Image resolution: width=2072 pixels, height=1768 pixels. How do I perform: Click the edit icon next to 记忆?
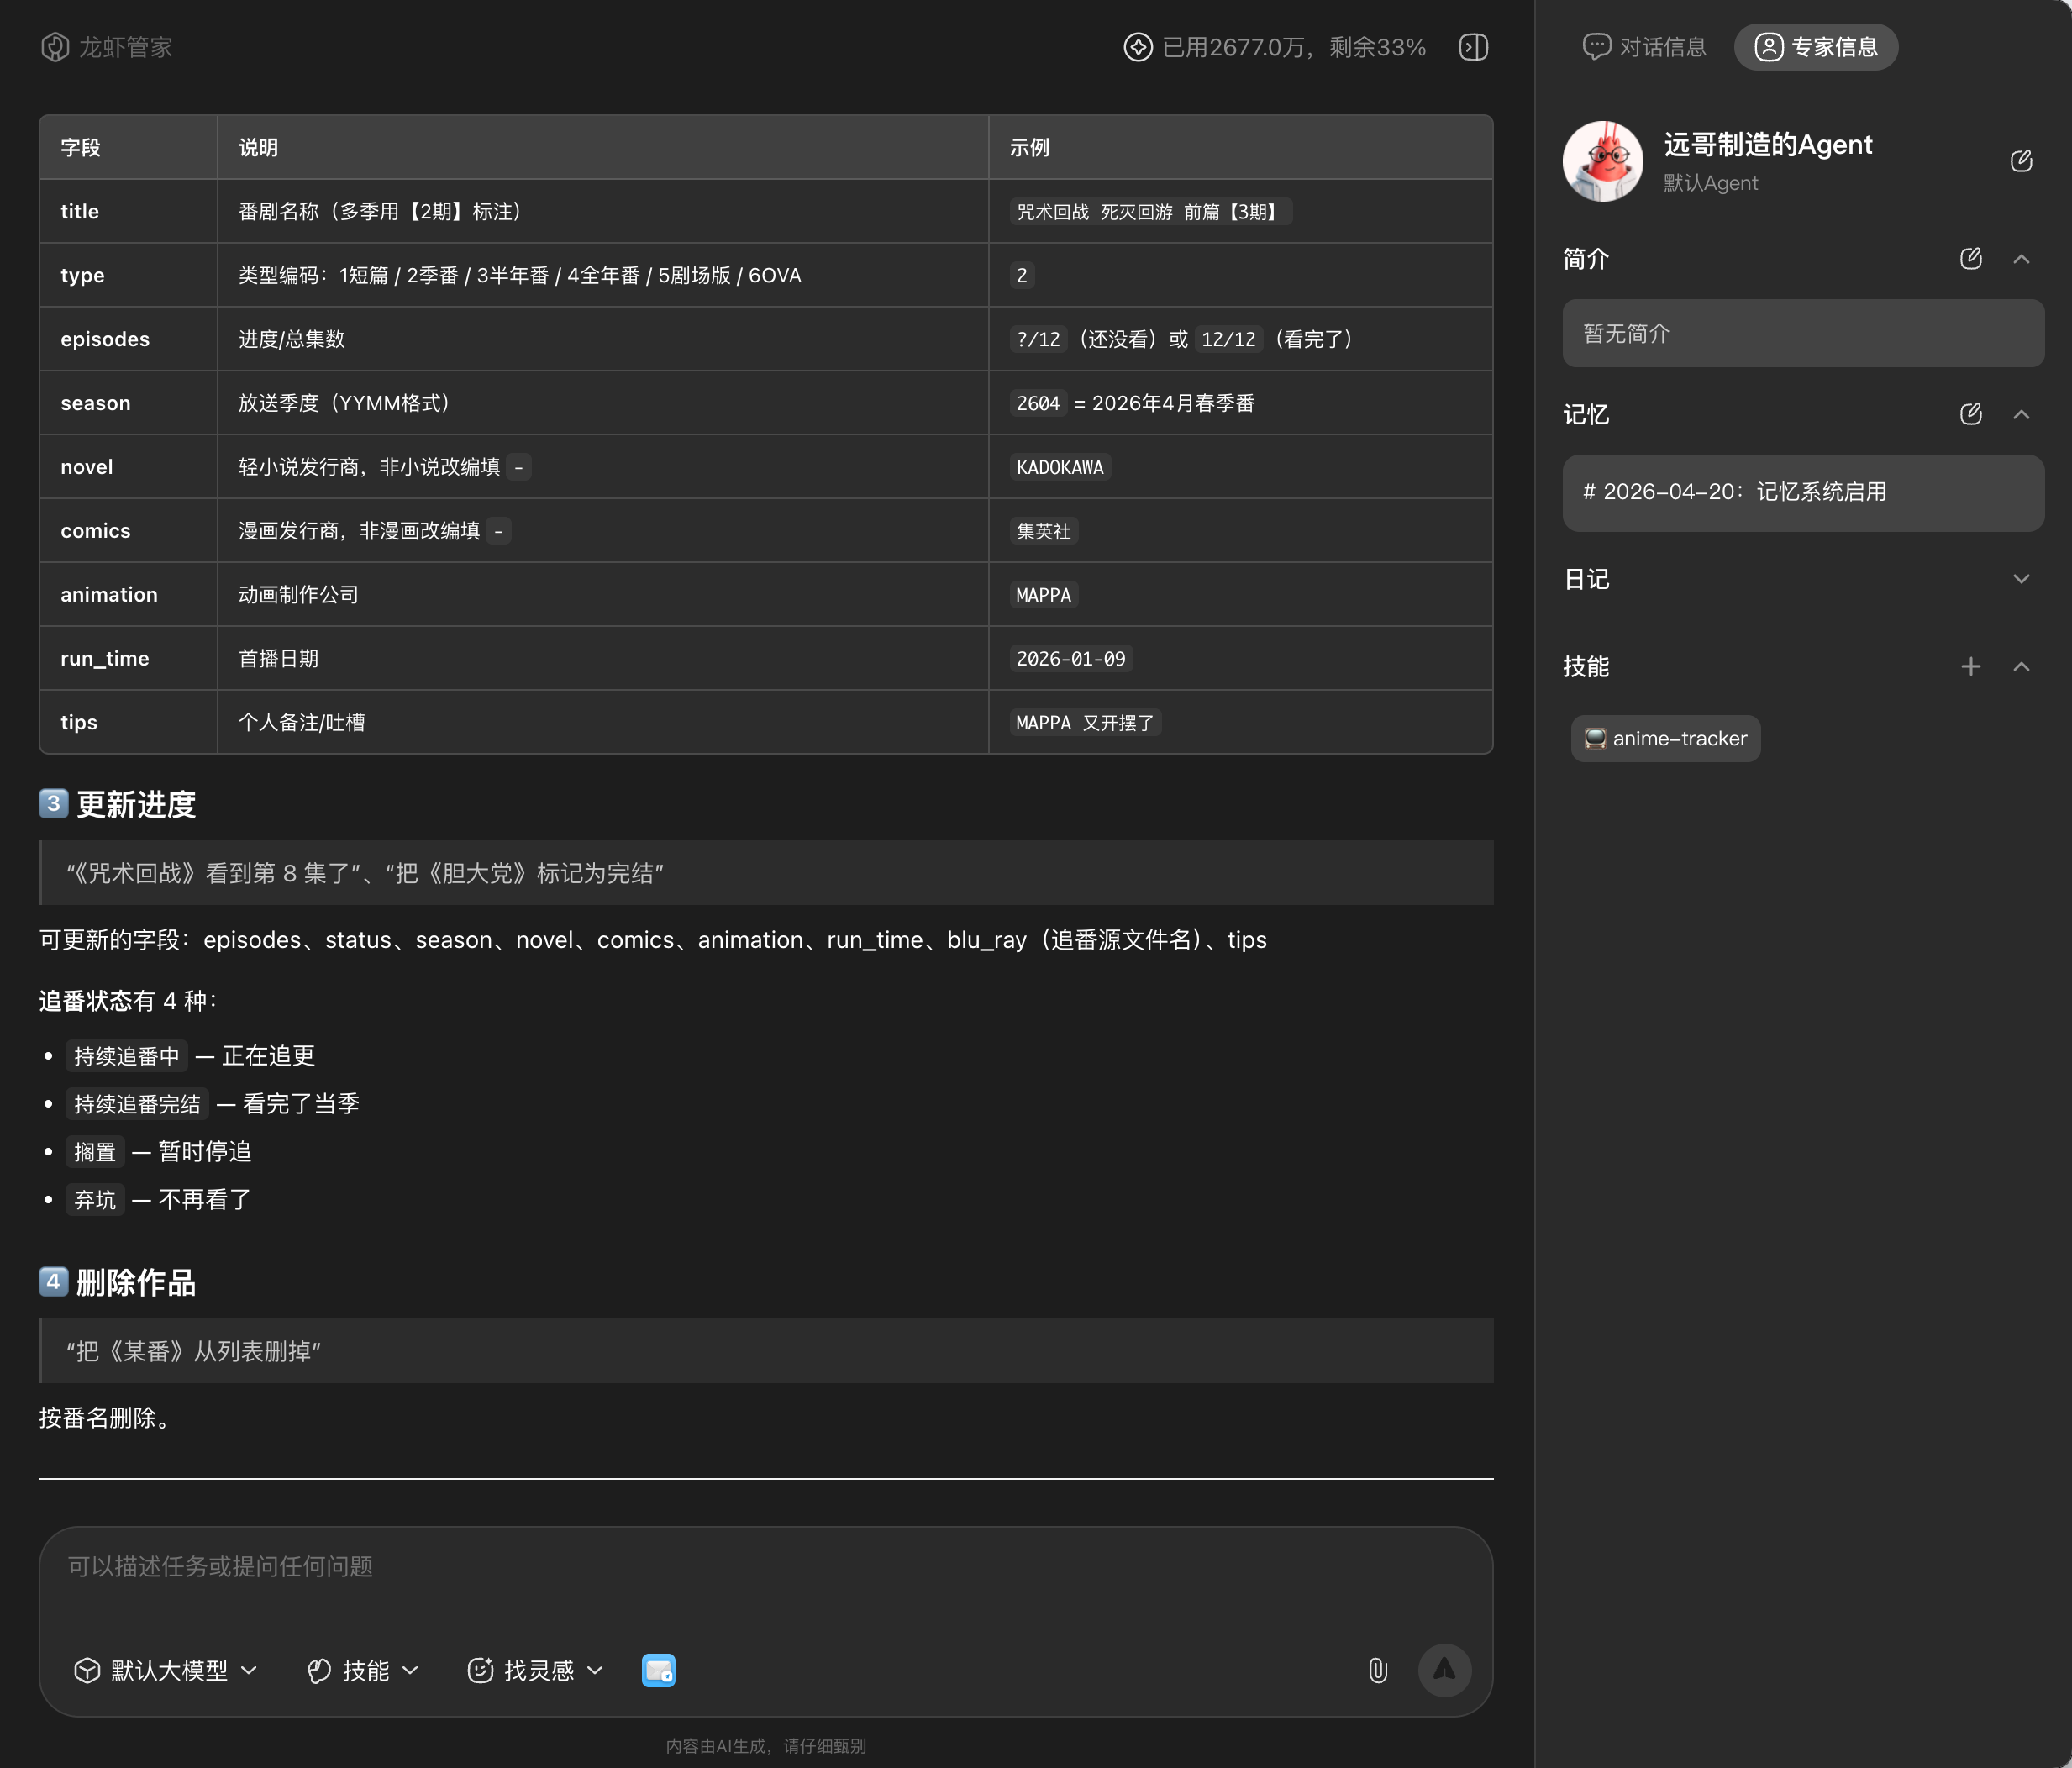(x=1970, y=414)
